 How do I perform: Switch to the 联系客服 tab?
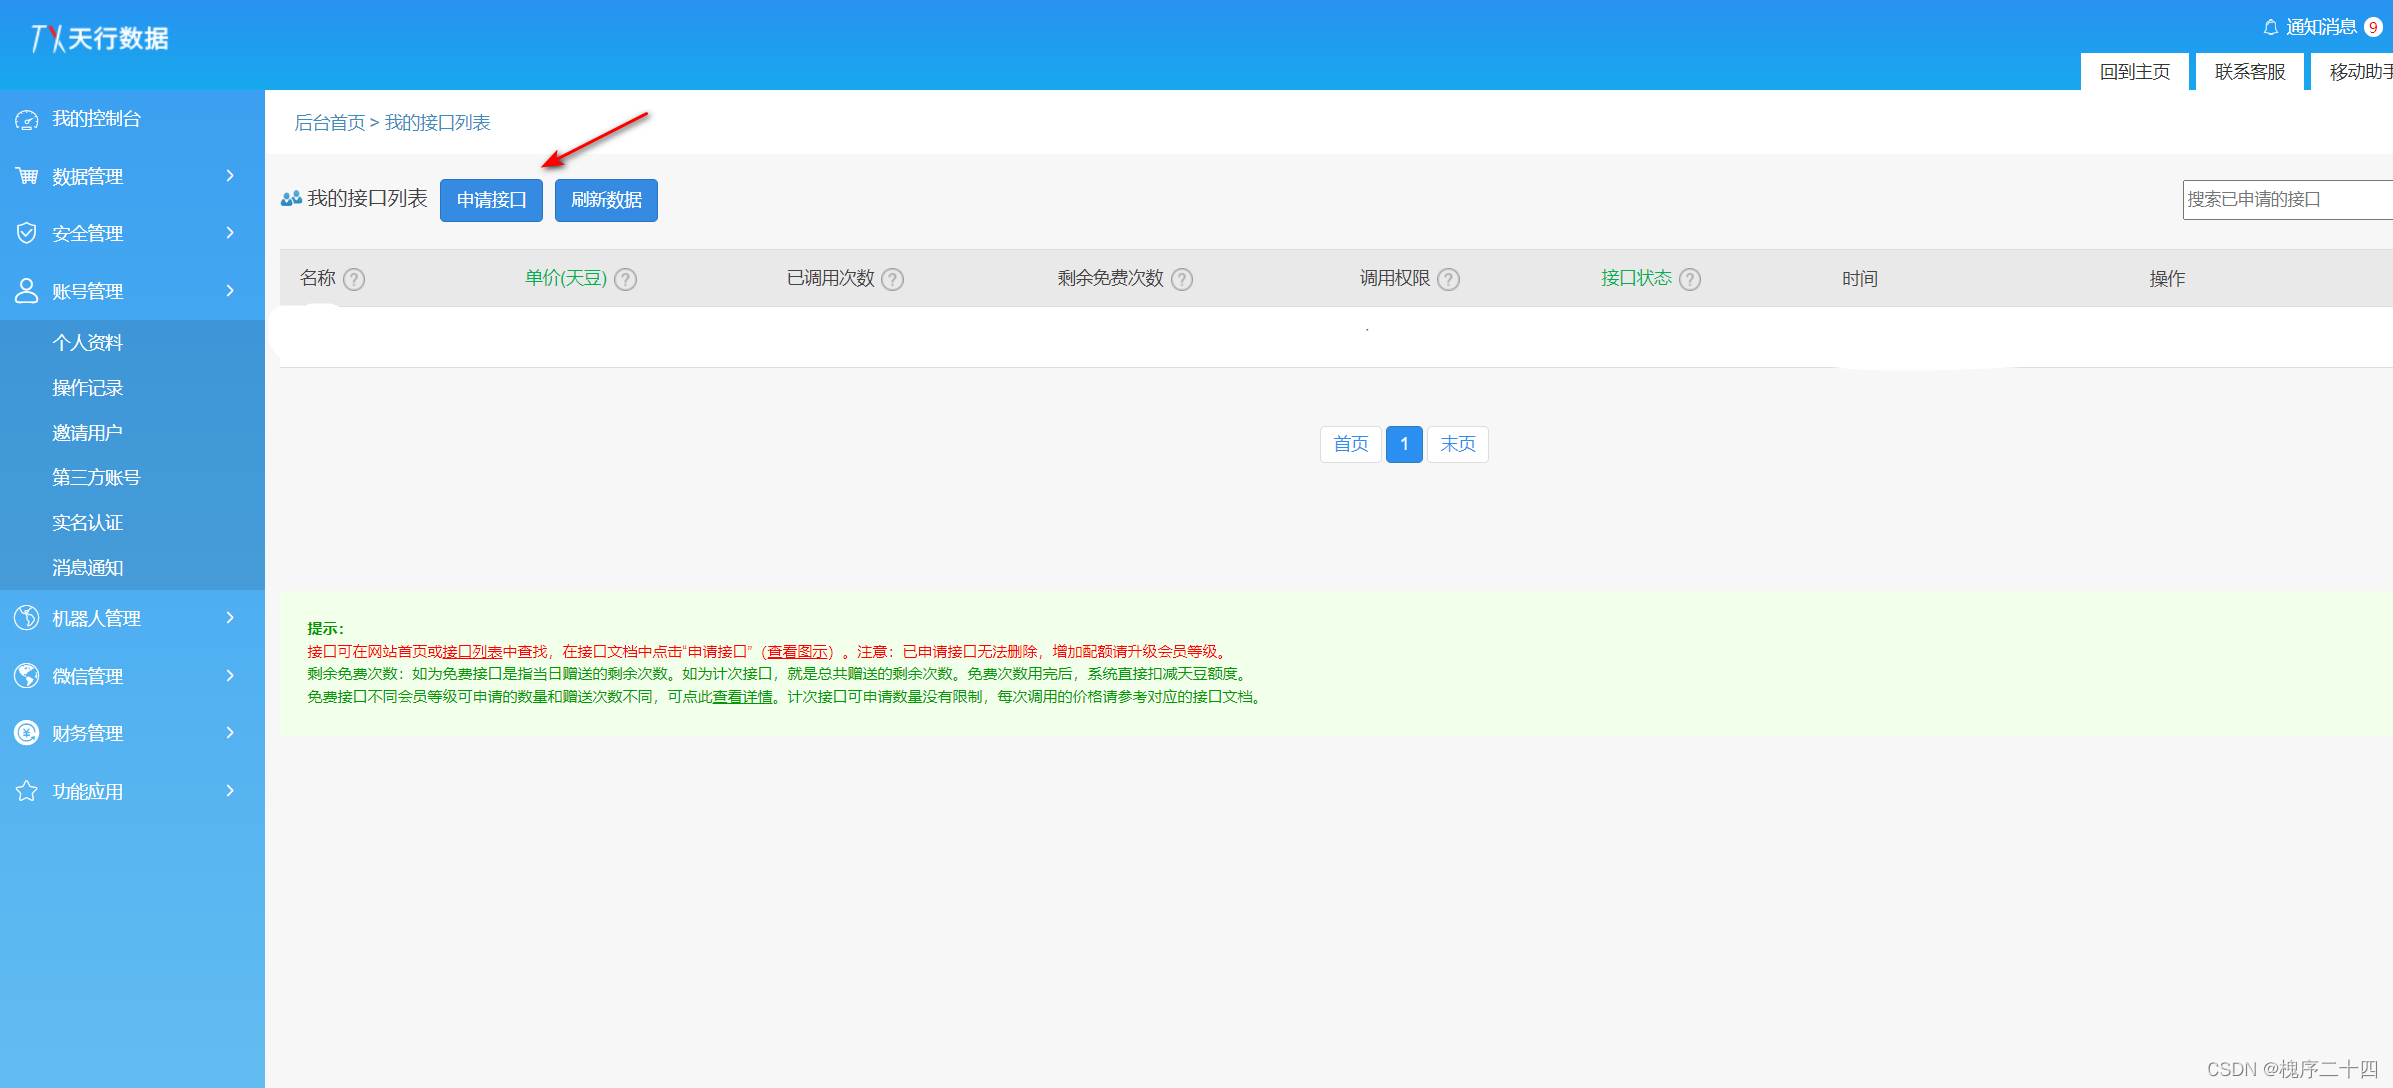2250,72
